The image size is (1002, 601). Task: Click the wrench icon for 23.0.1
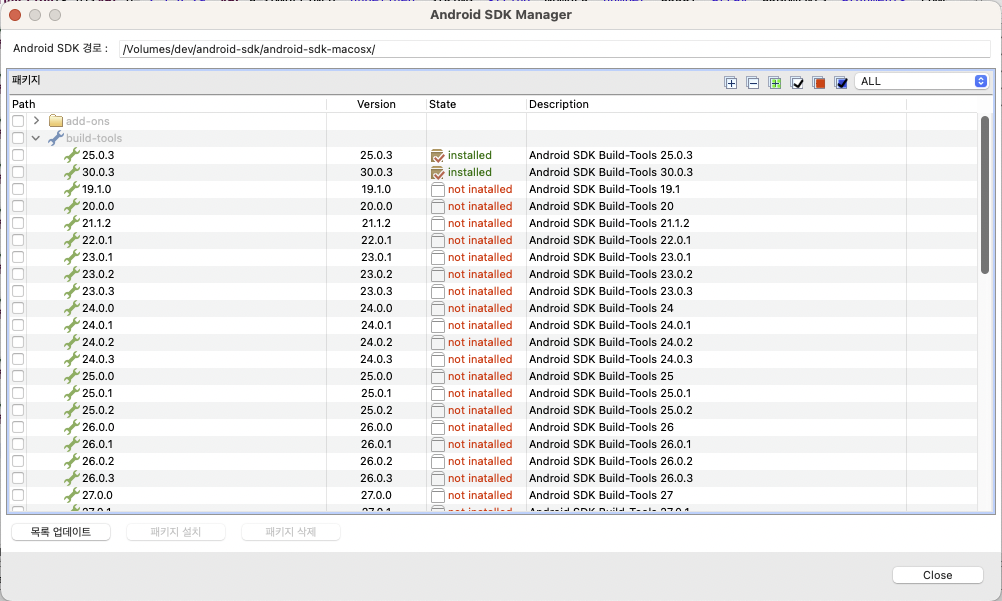tap(72, 257)
